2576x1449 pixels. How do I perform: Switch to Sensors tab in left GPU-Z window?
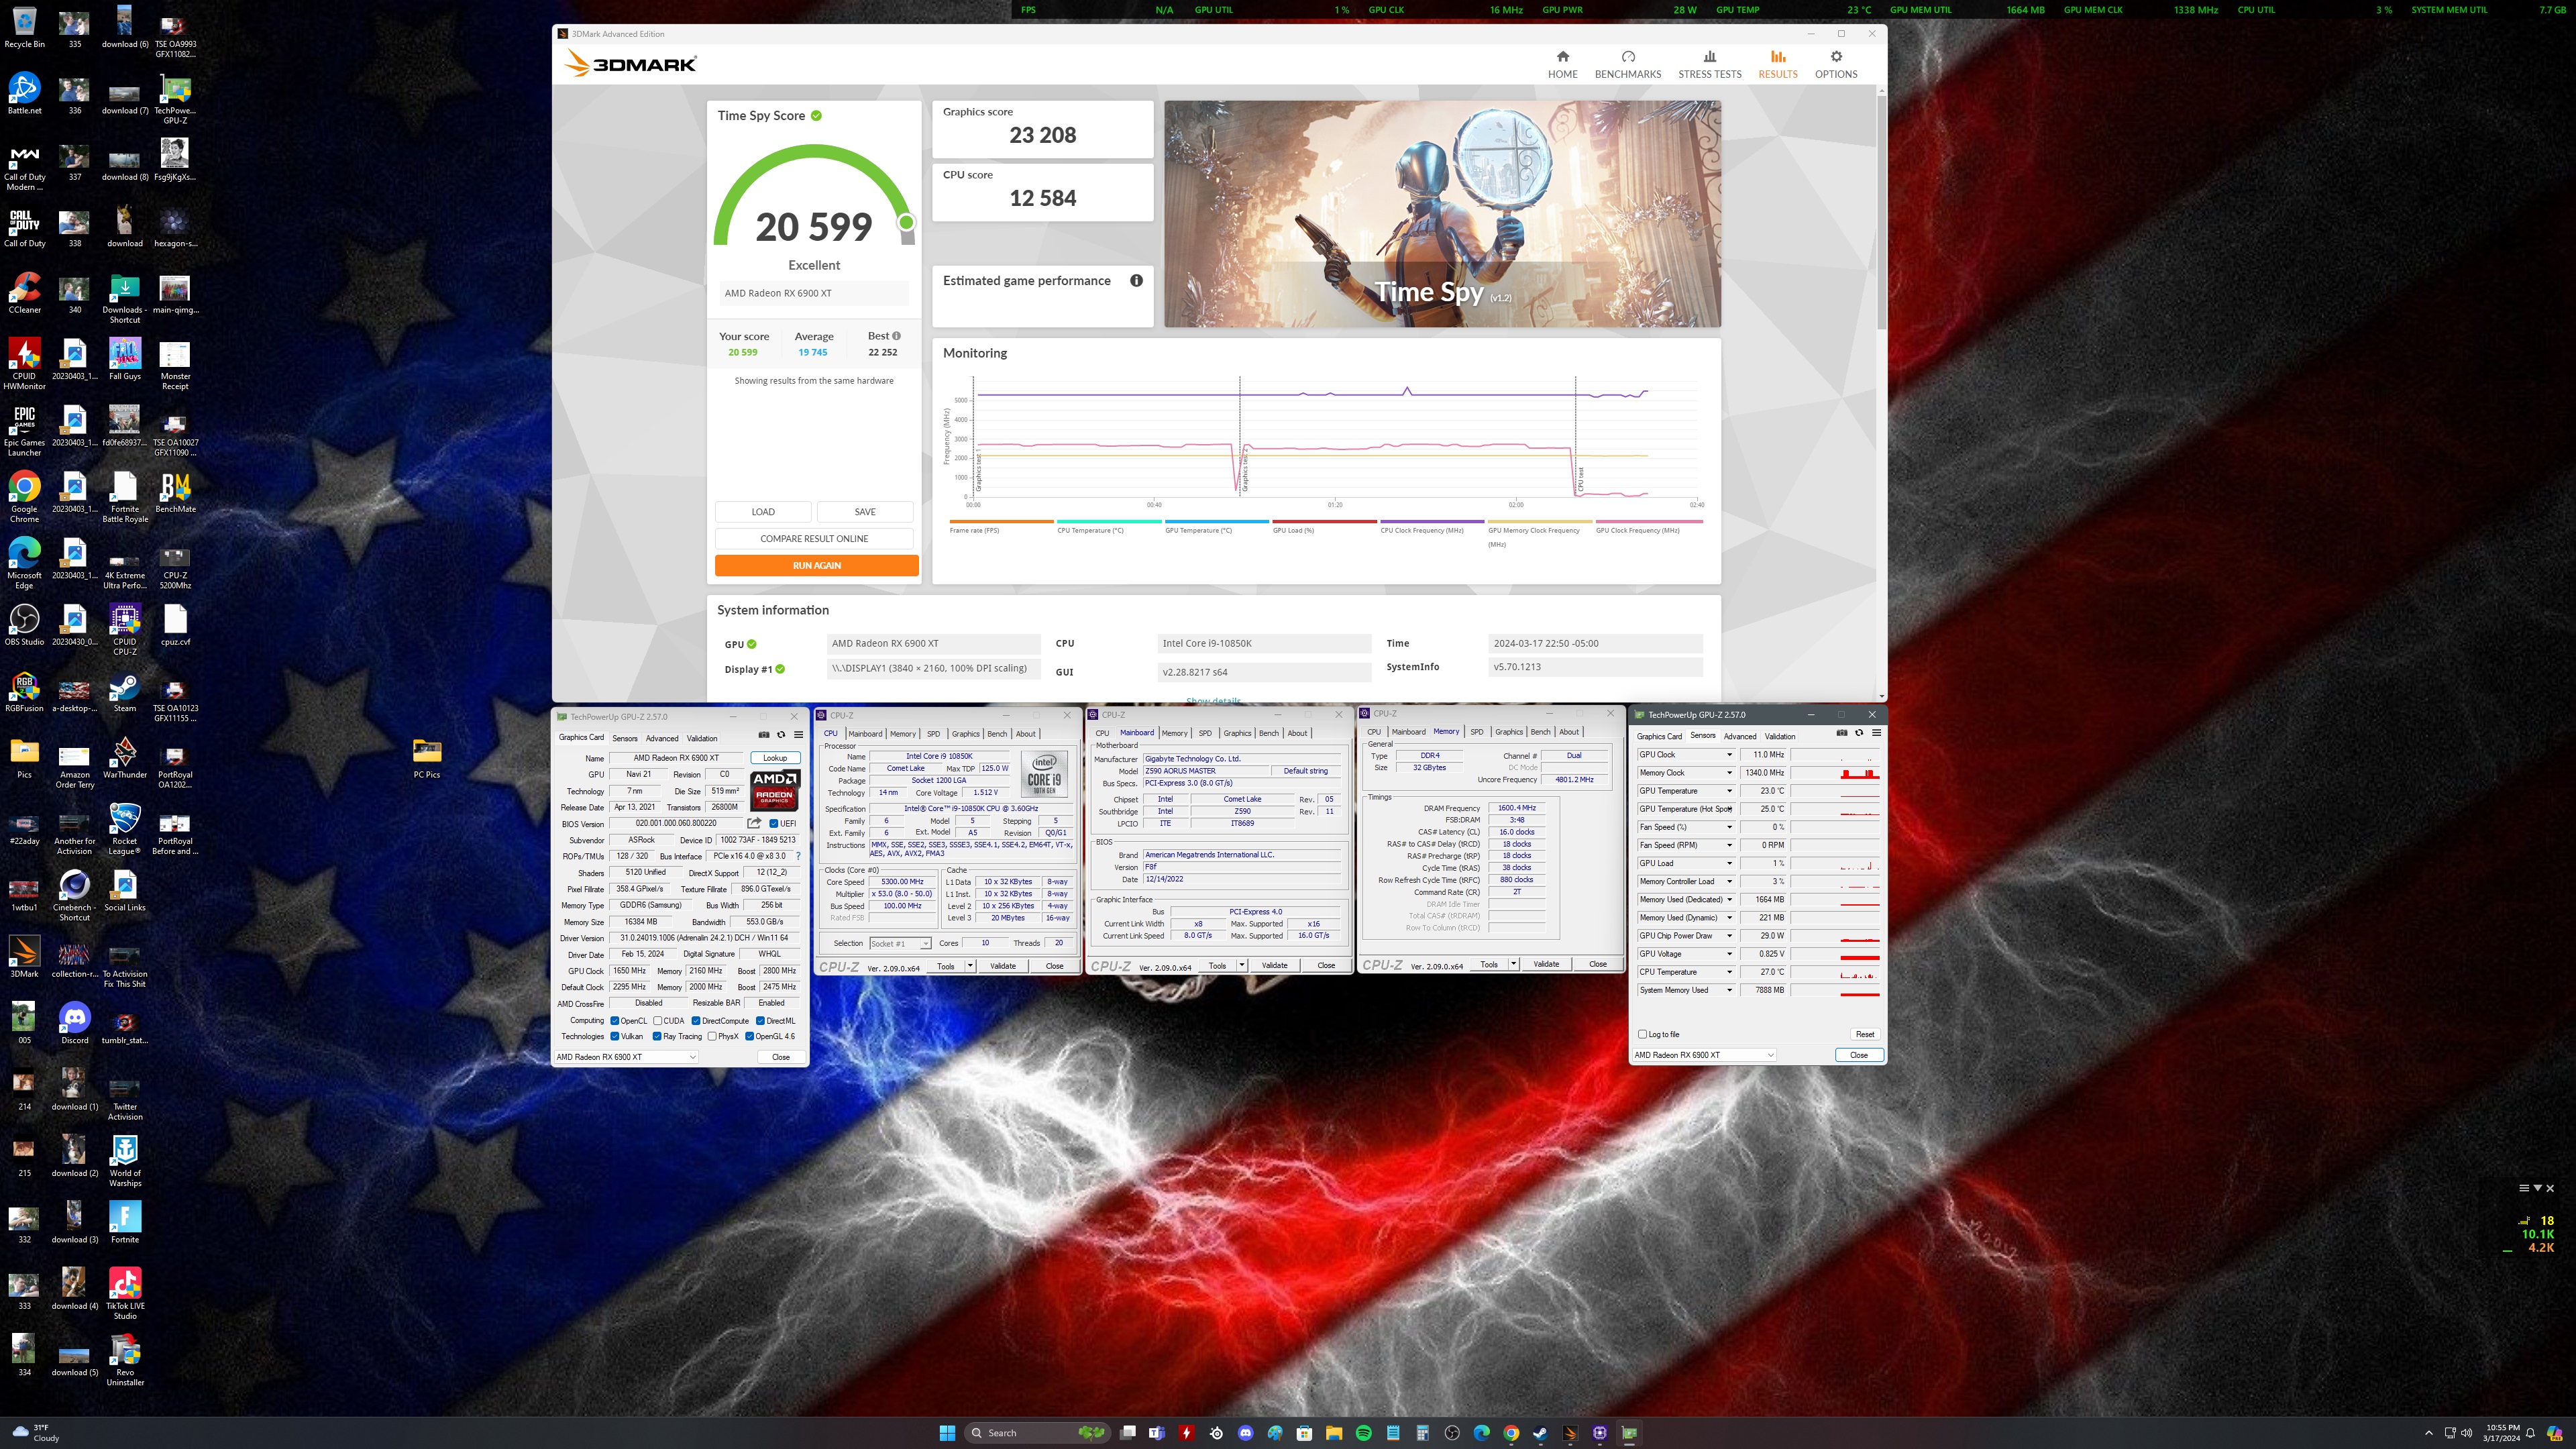click(624, 738)
